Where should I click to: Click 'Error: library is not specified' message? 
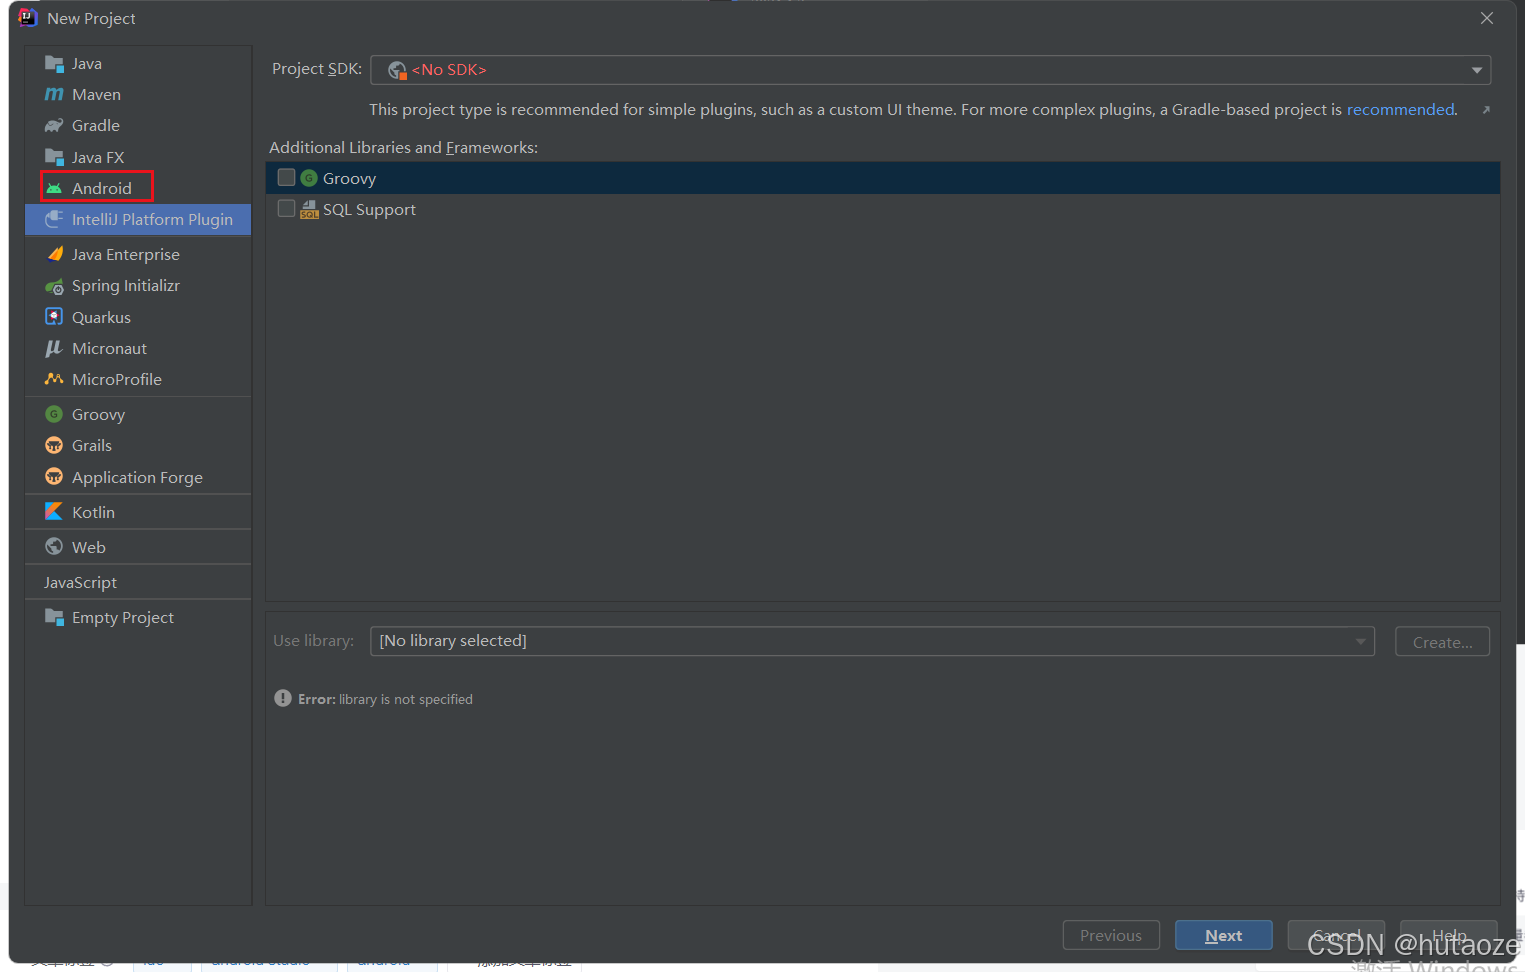coord(385,699)
